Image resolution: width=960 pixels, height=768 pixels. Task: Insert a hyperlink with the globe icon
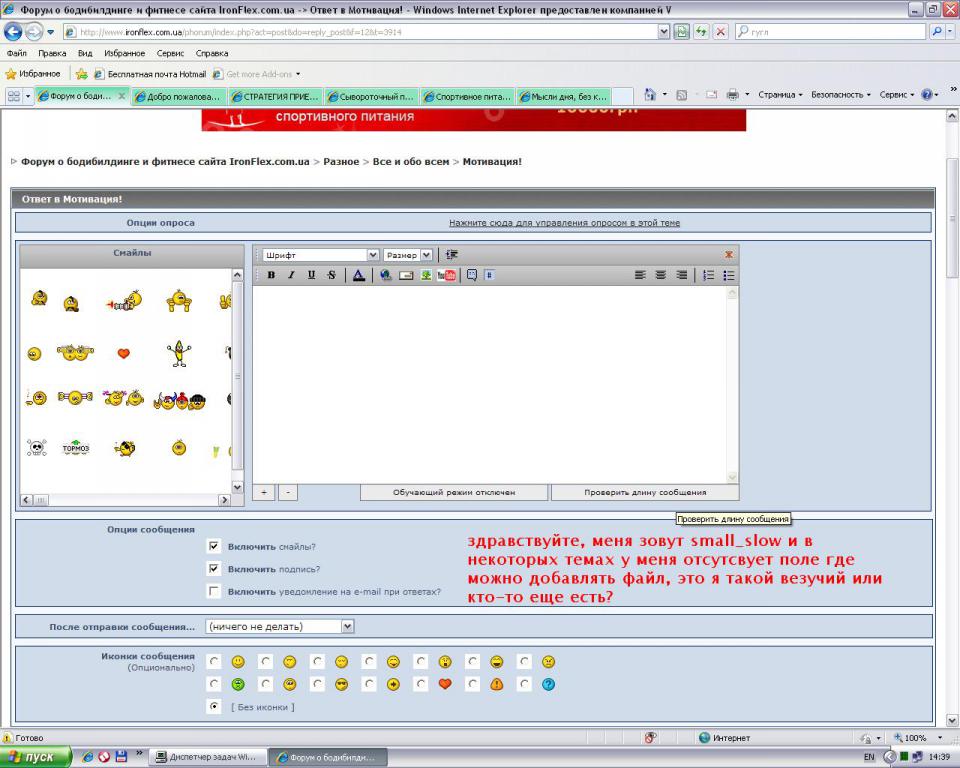[386, 275]
